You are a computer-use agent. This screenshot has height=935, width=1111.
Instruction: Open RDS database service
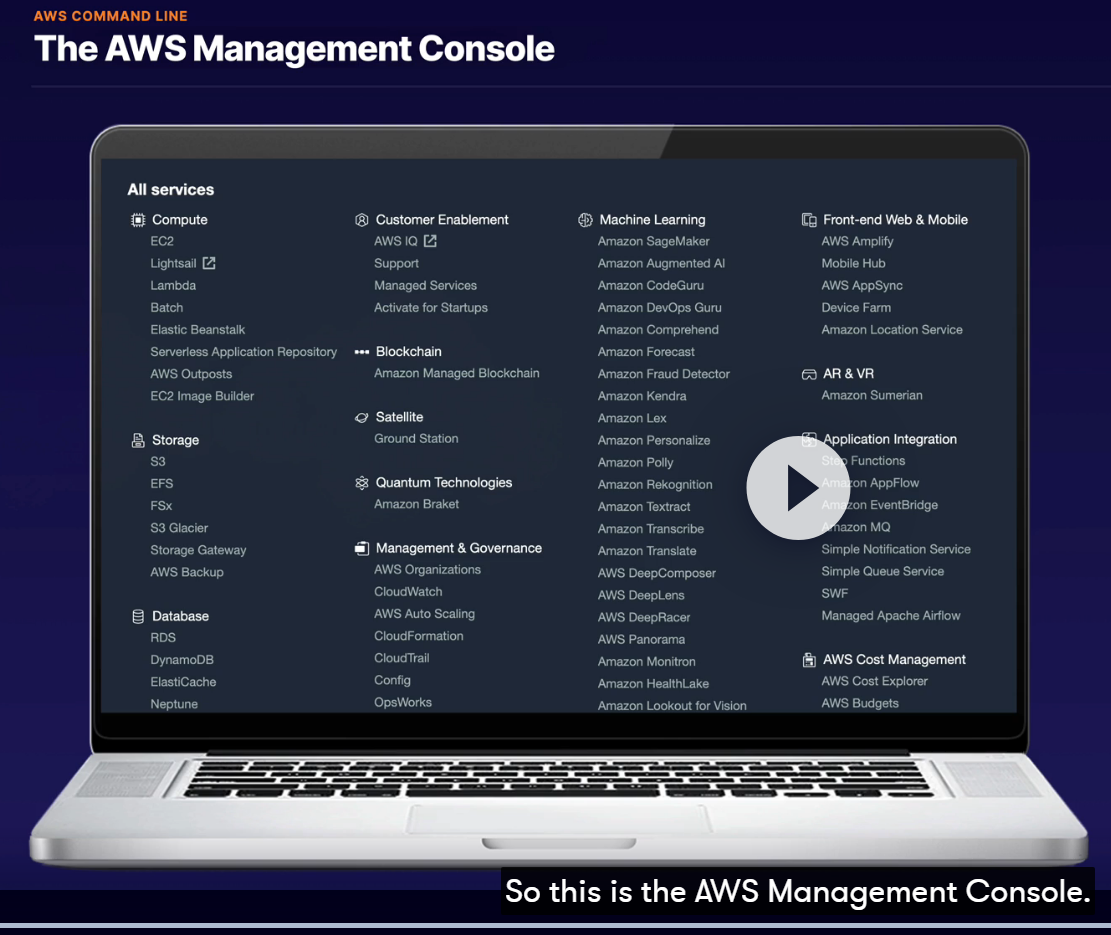pyautogui.click(x=163, y=638)
